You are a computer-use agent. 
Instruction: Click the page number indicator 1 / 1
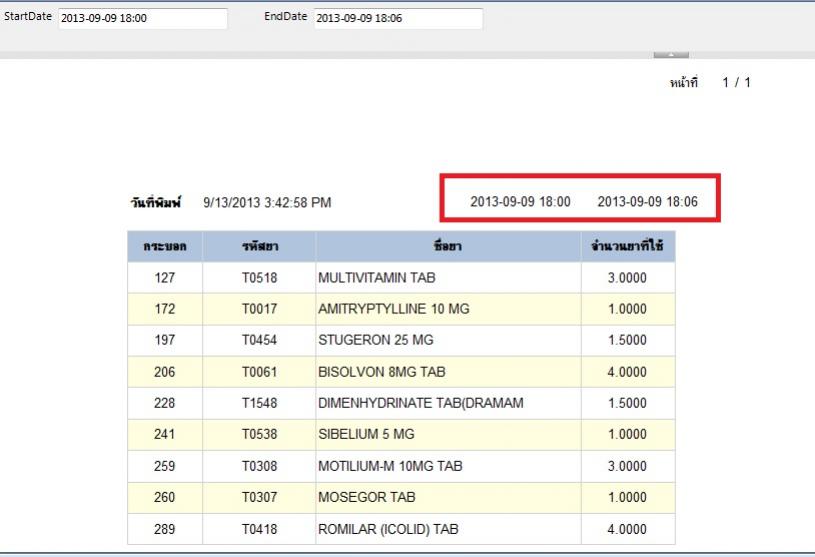(736, 82)
